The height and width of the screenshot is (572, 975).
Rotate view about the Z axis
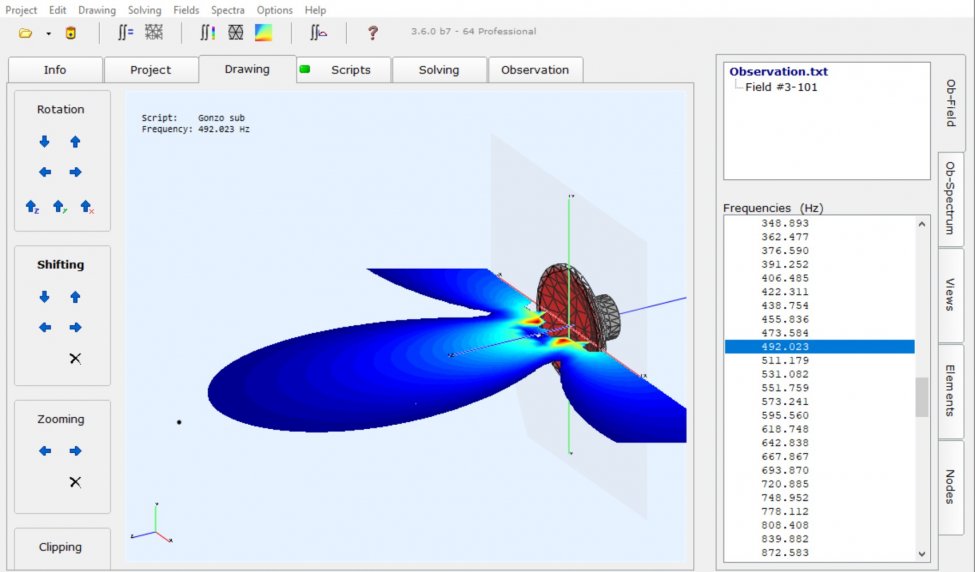click(32, 207)
